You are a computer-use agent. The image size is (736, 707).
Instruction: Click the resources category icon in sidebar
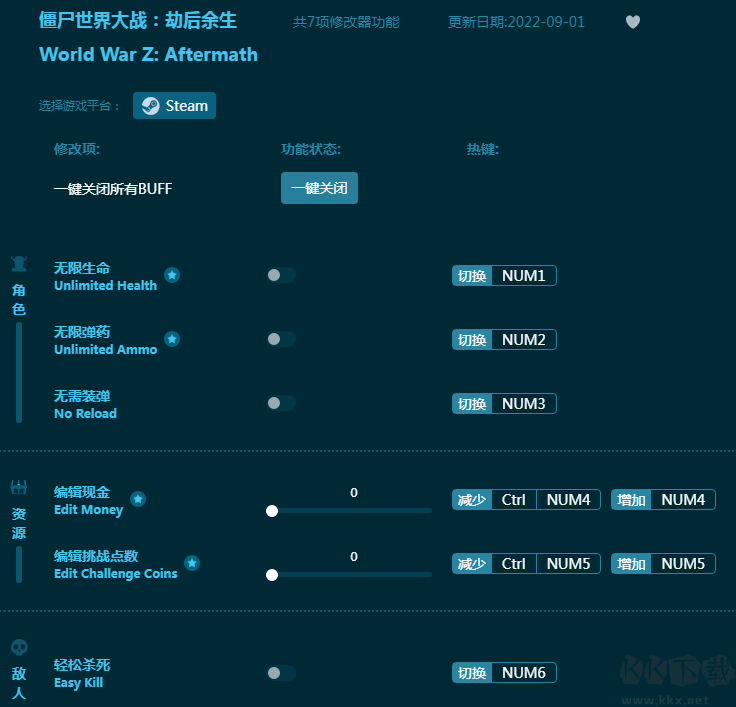coord(19,488)
